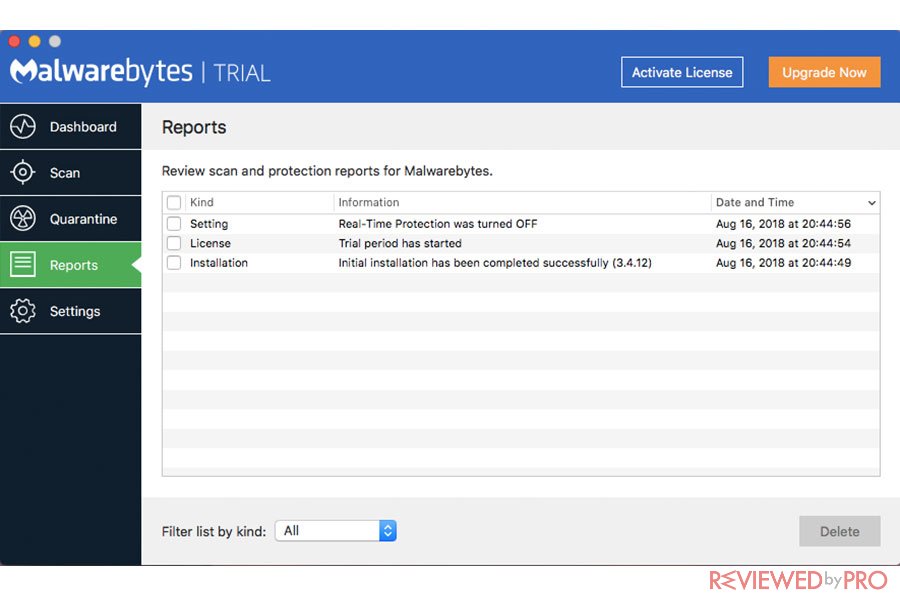Click the 'Setting' kind cell
900x600 pixels.
click(x=209, y=224)
